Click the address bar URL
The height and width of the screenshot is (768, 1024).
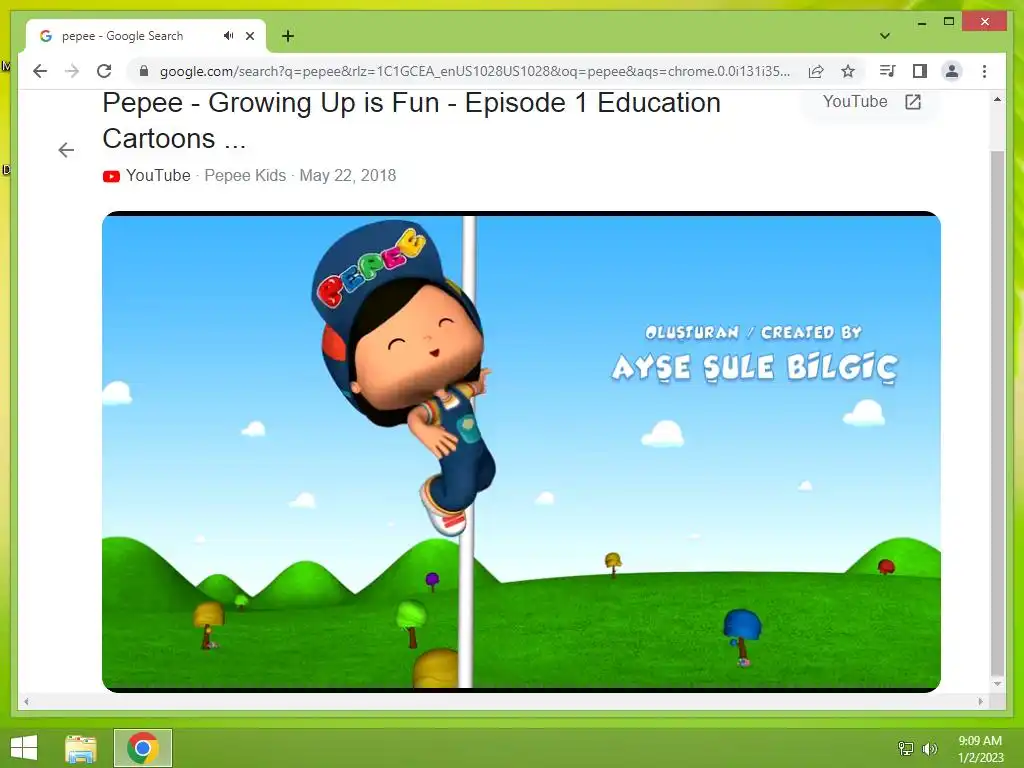[x=475, y=71]
